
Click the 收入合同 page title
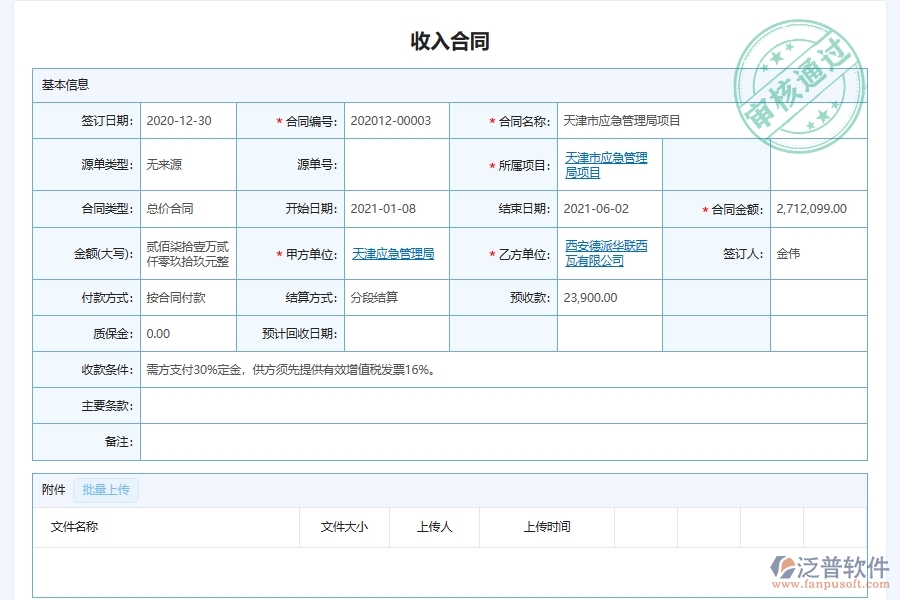tap(450, 40)
